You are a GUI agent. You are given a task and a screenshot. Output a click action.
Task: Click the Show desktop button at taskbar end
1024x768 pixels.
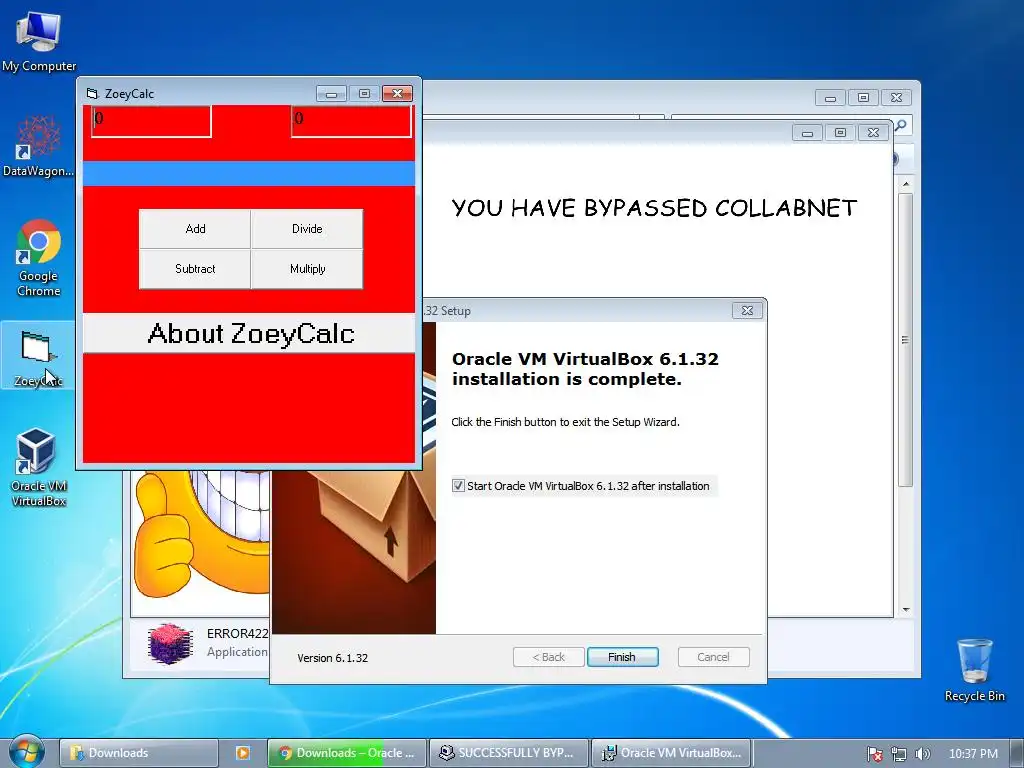point(1018,753)
